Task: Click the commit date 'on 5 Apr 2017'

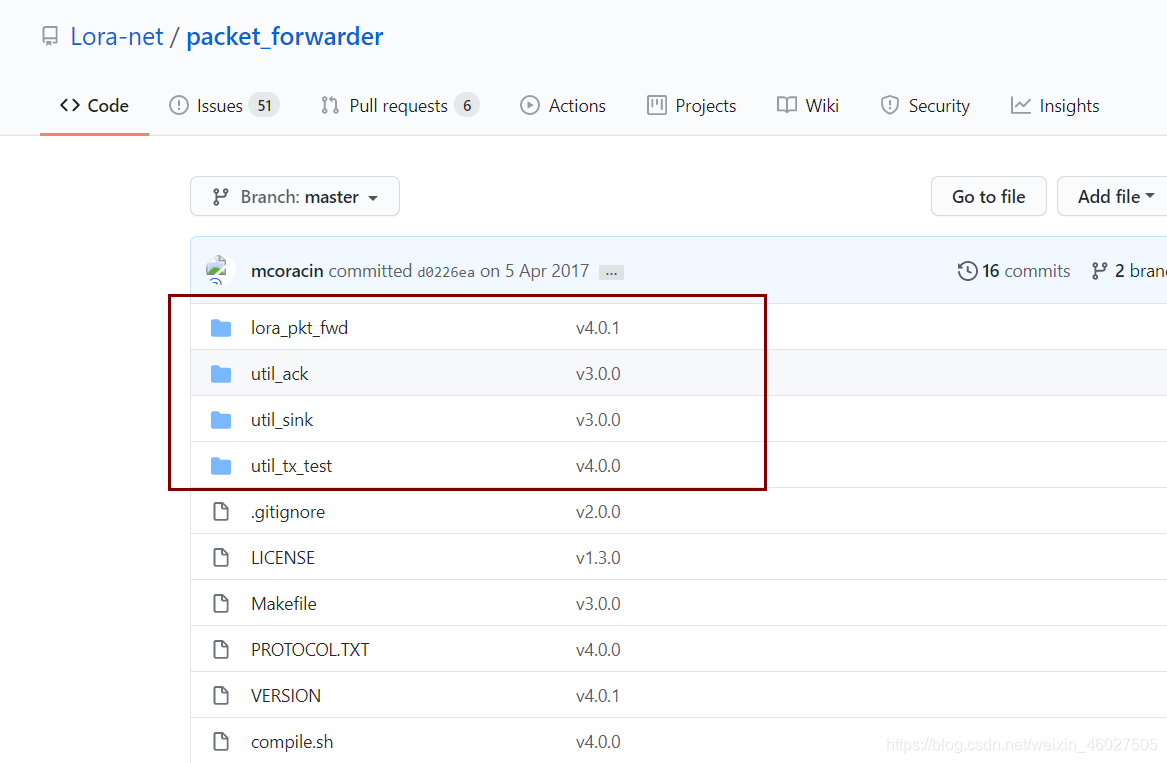Action: 534,271
